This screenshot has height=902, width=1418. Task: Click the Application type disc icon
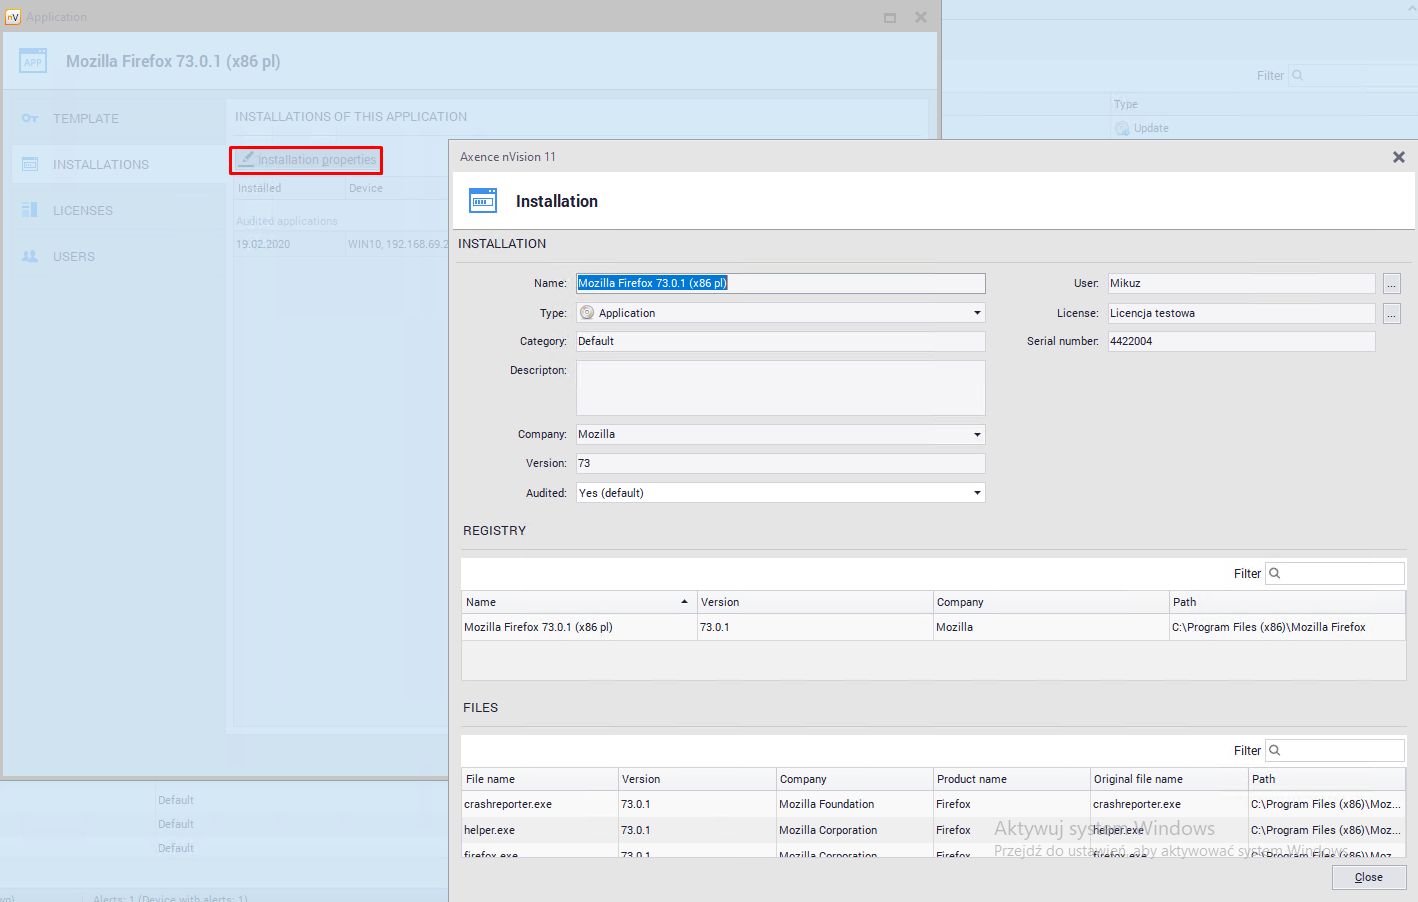587,313
